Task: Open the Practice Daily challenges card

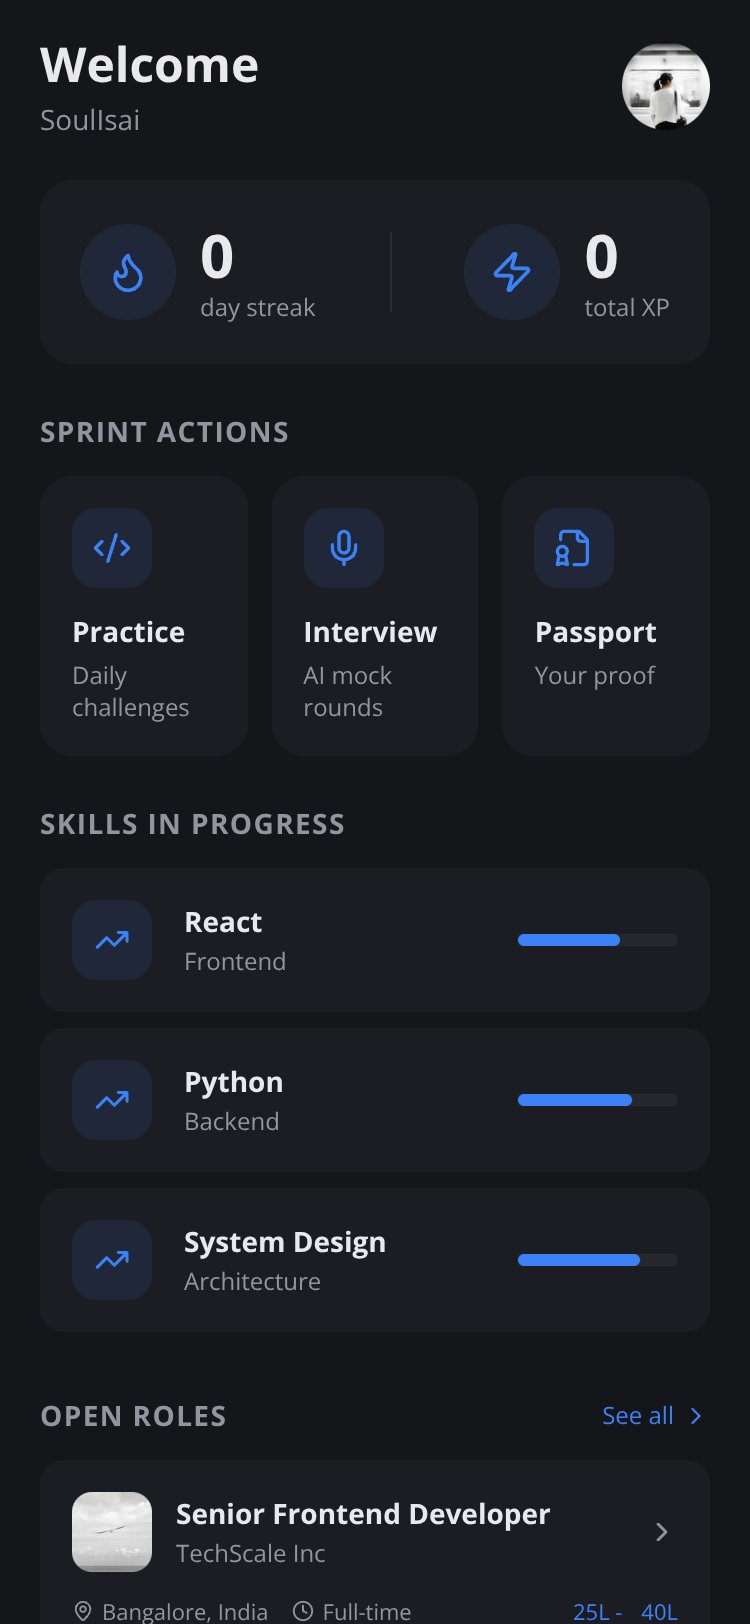Action: [144, 616]
